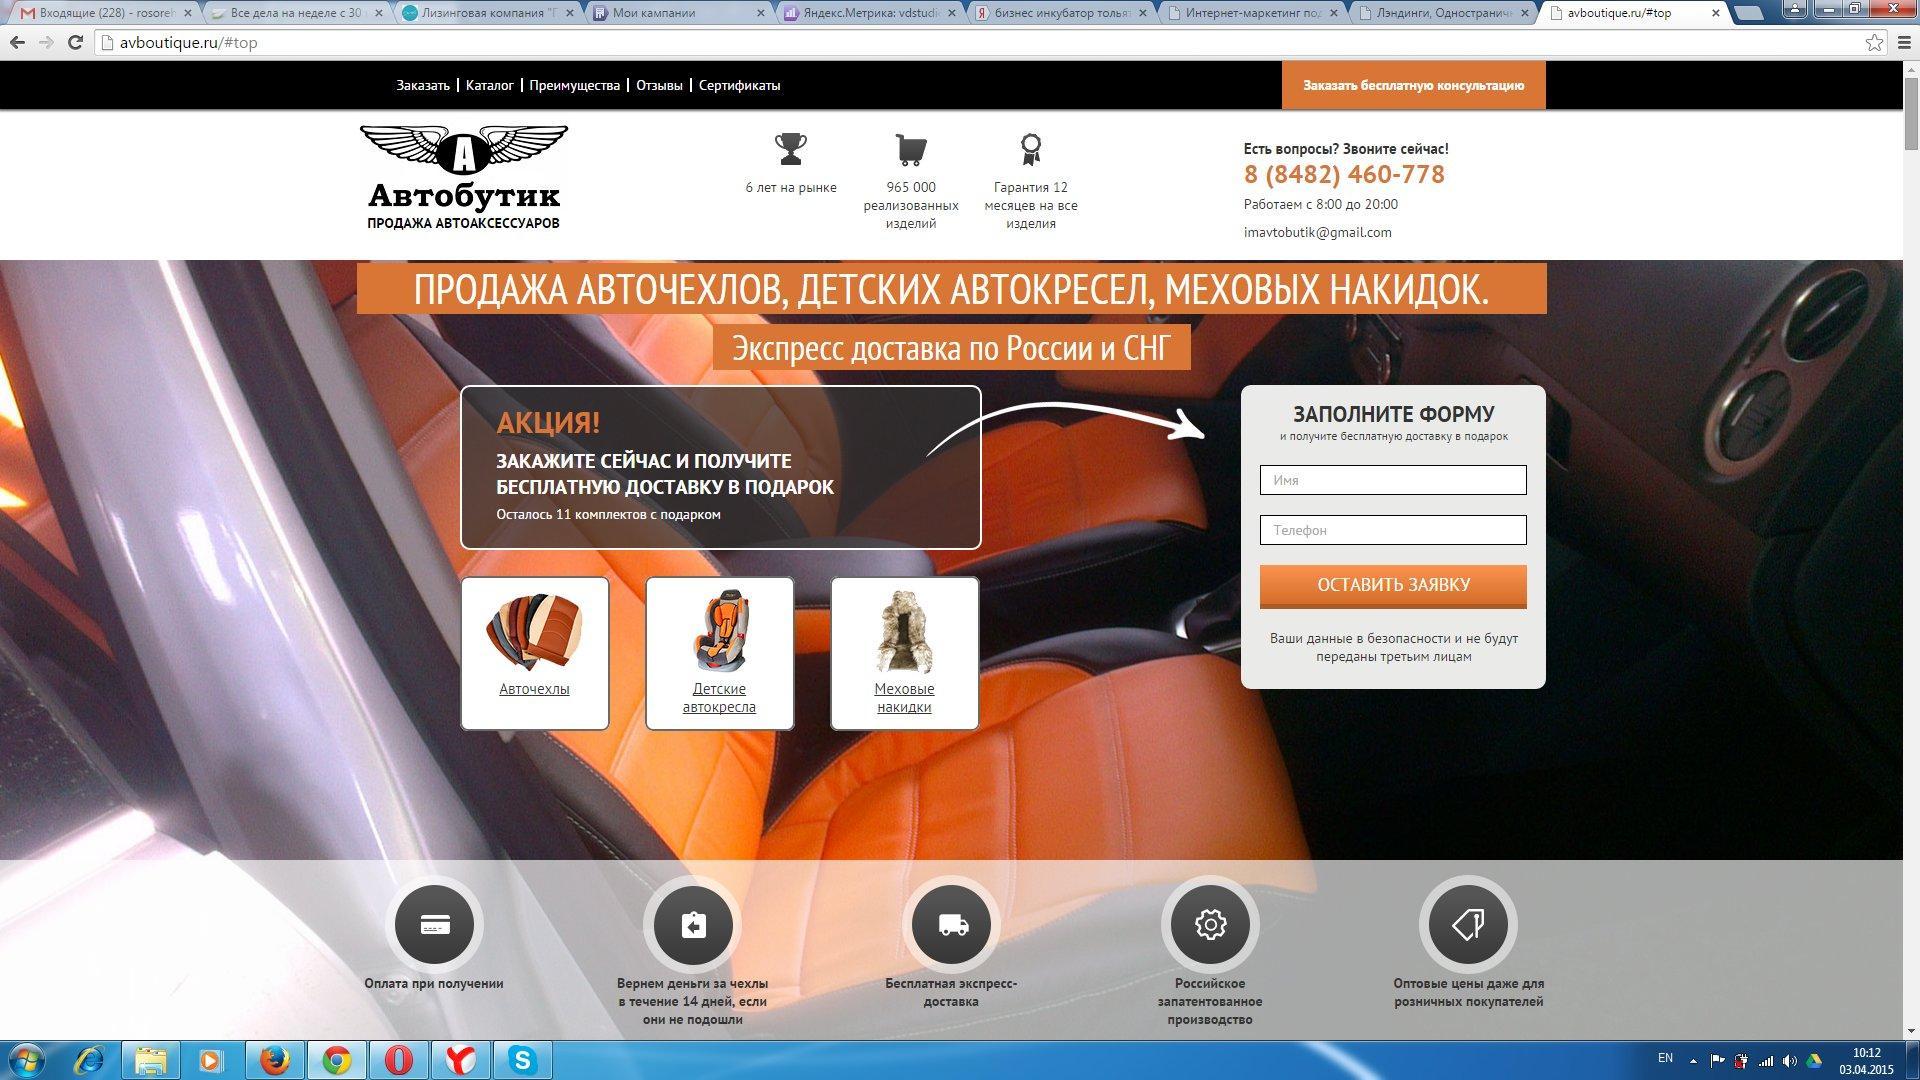1920x1080 pixels.
Task: Click the payment card icon for 'Оплата при получении'
Action: point(434,925)
